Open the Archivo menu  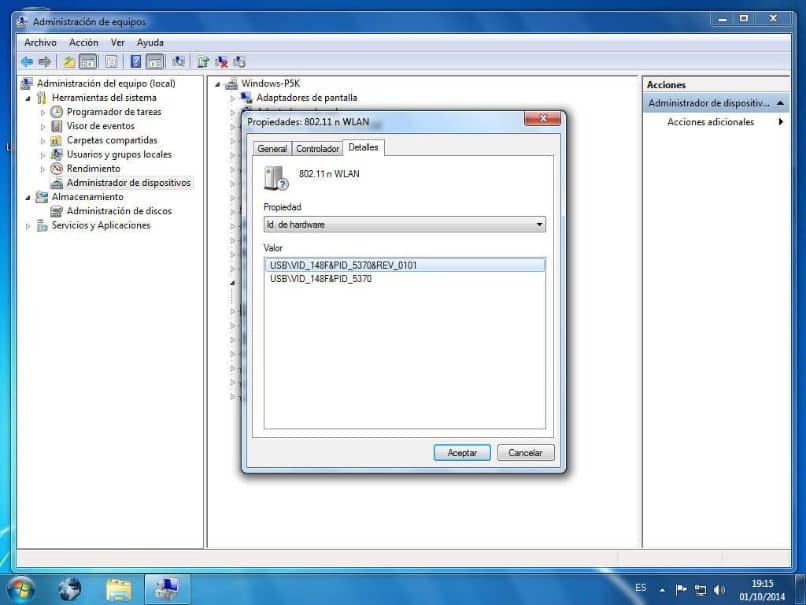(x=40, y=43)
